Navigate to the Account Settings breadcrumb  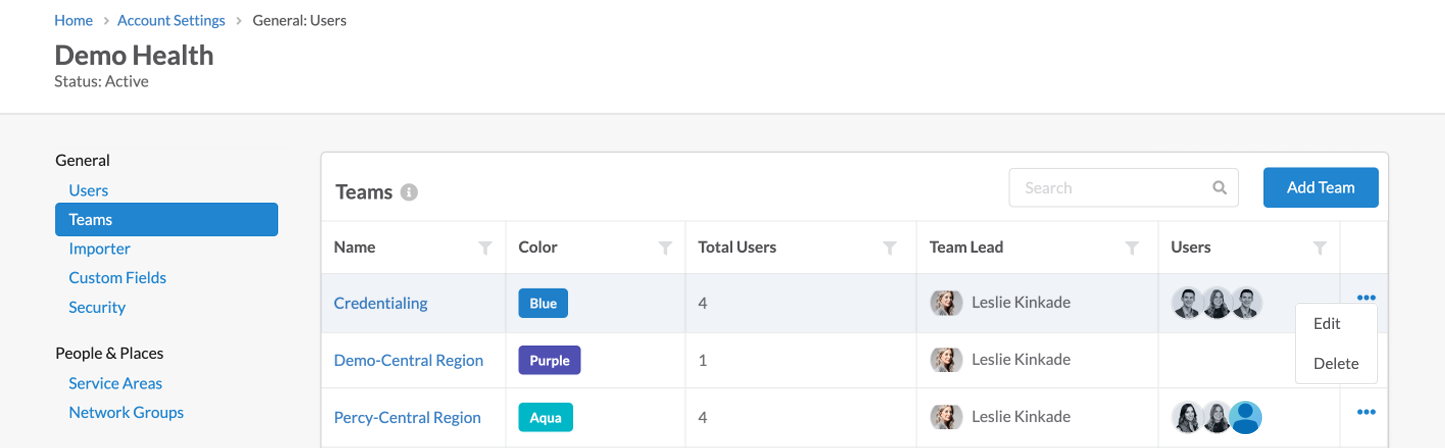(170, 20)
